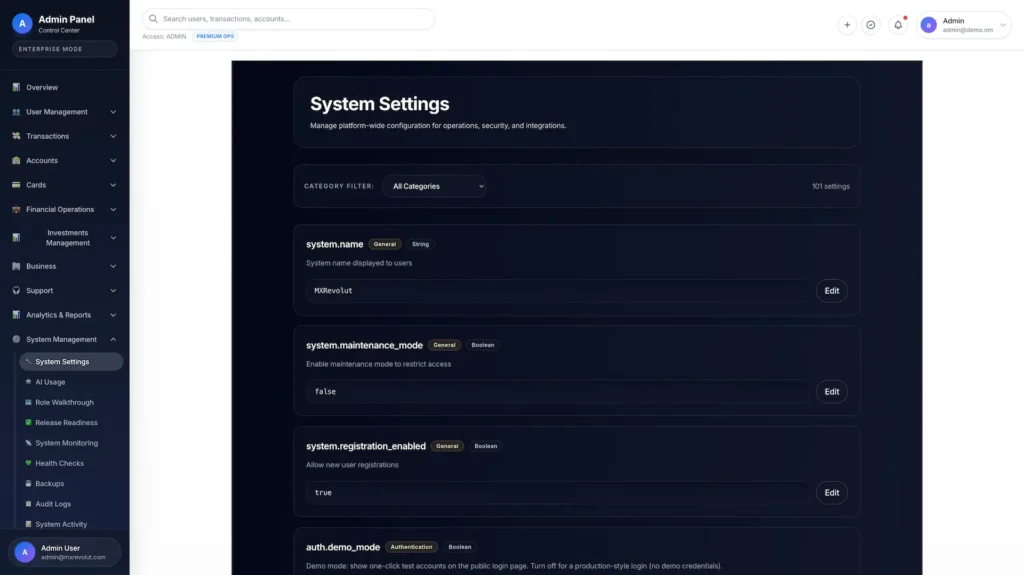Image resolution: width=1024 pixels, height=575 pixels.
Task: Open the Support menu item
Action: pos(65,290)
